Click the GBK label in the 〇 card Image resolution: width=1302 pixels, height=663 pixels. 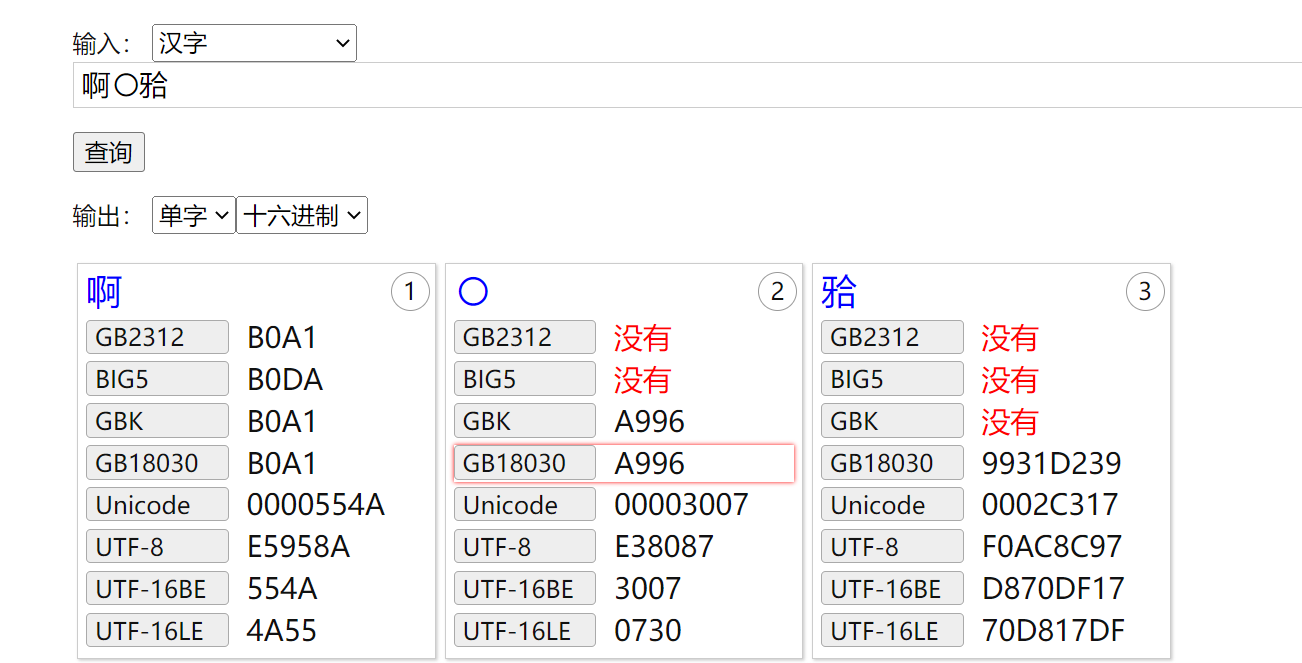click(x=525, y=421)
